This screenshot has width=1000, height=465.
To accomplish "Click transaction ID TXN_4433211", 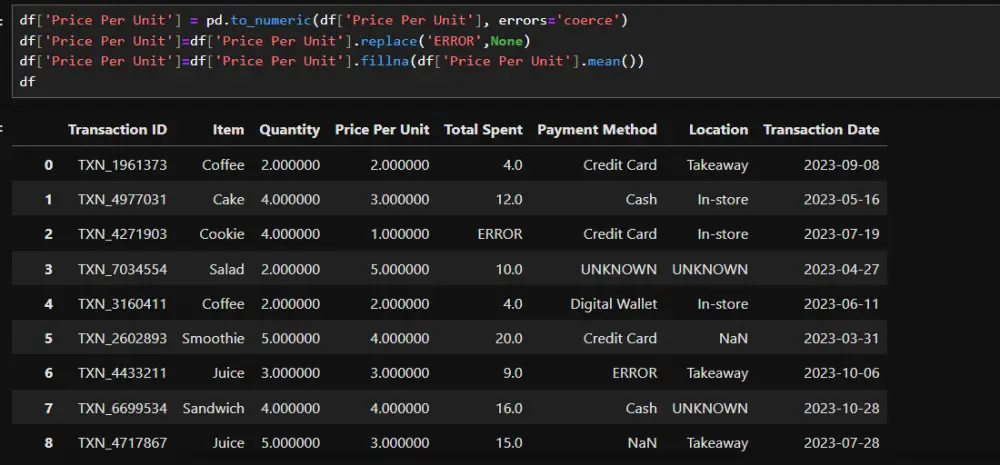I will (x=122, y=373).
